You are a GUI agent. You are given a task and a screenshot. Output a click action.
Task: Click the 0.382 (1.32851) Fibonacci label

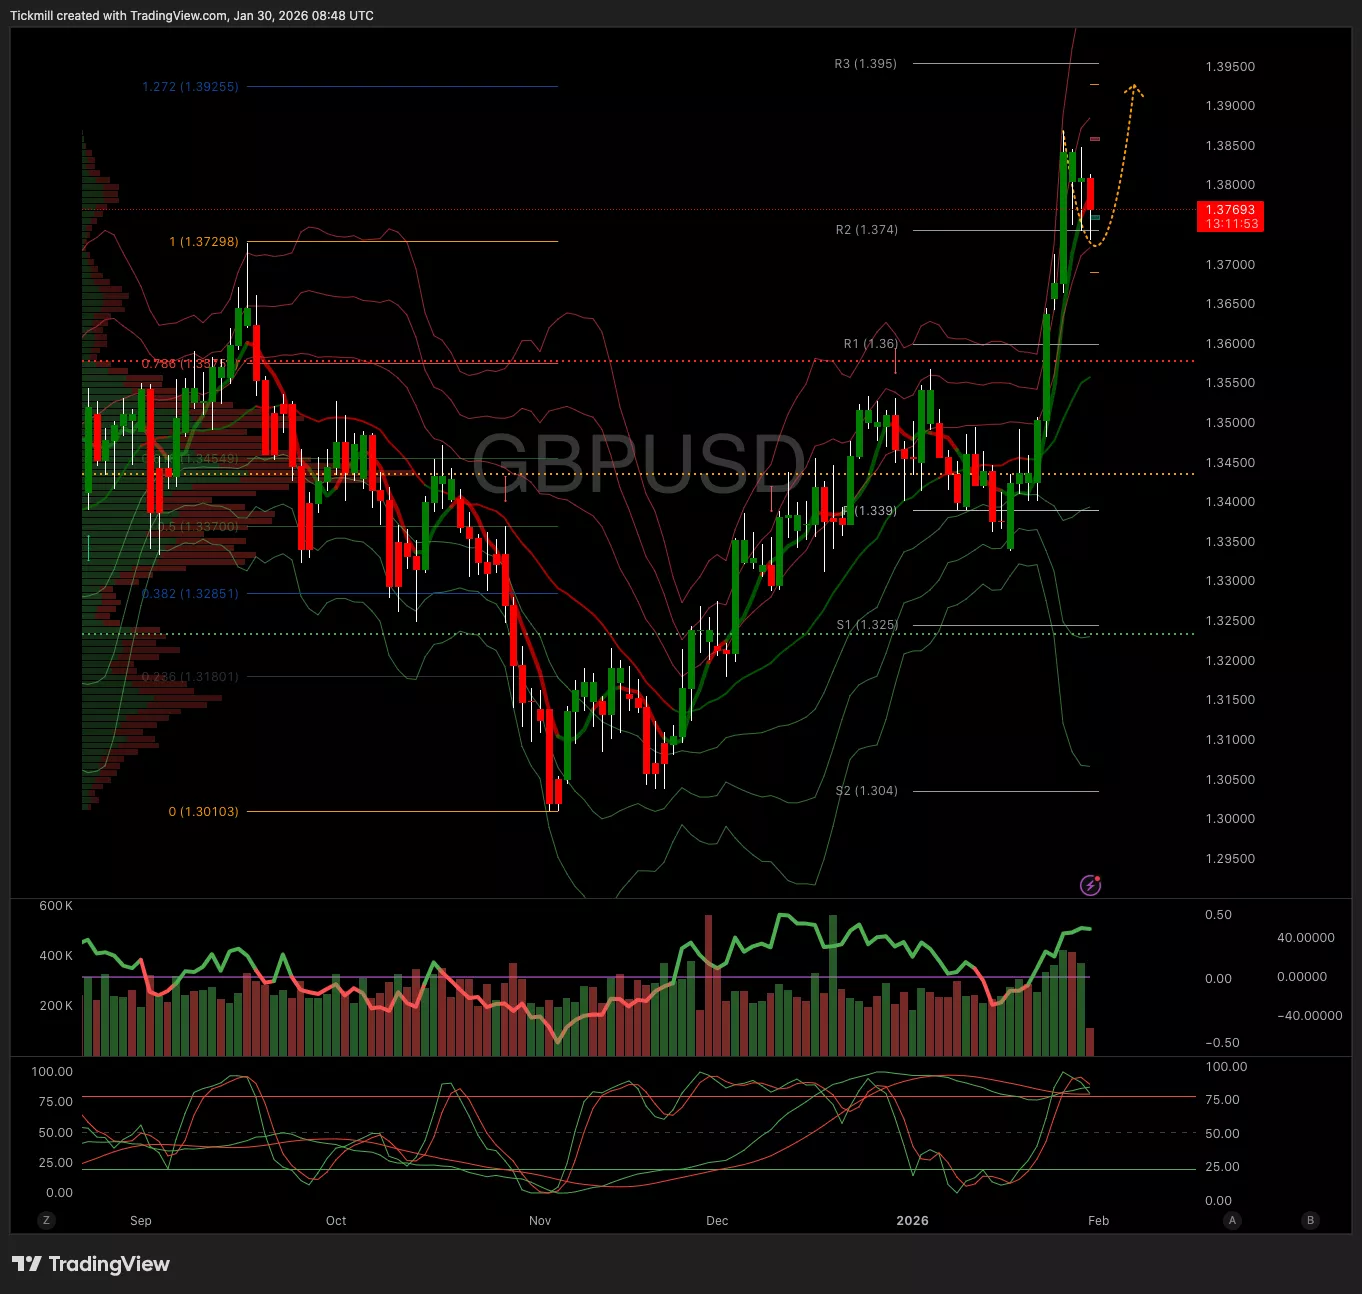(x=190, y=594)
